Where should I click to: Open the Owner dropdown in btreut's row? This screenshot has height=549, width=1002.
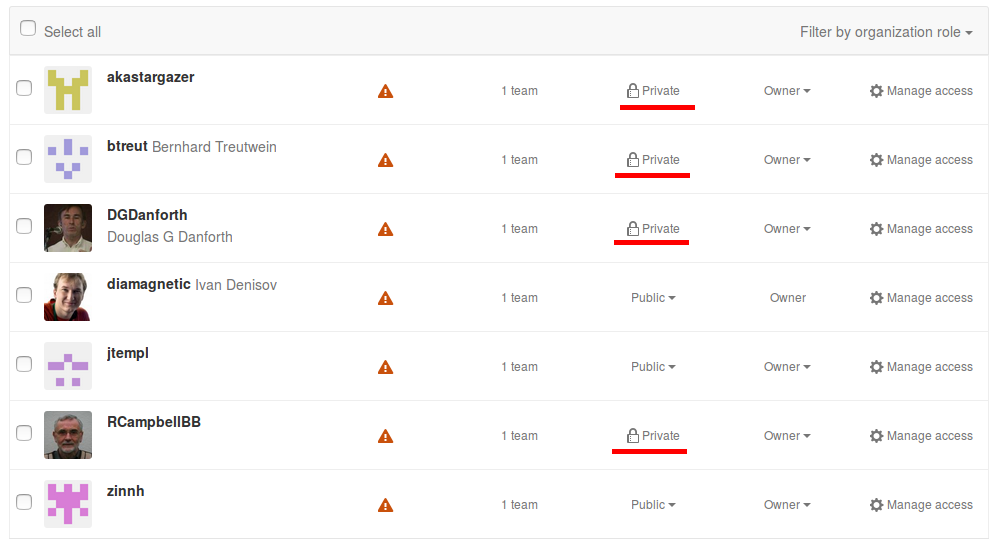787,160
